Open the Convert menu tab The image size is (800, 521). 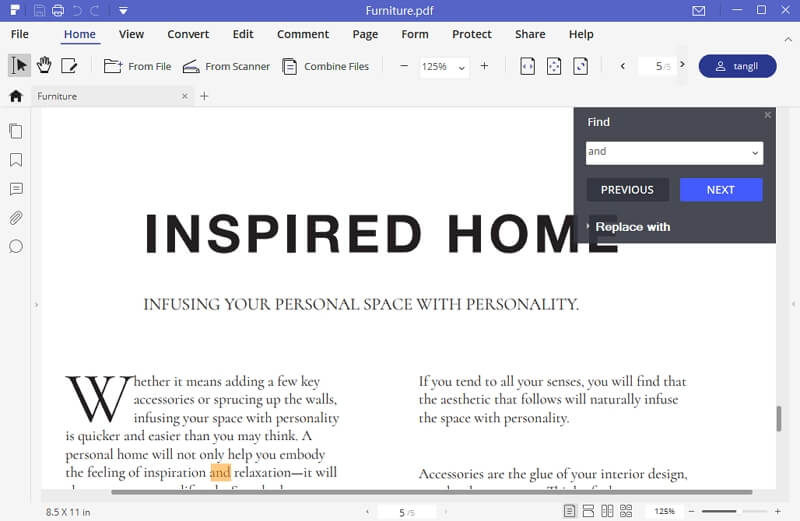pyautogui.click(x=188, y=34)
